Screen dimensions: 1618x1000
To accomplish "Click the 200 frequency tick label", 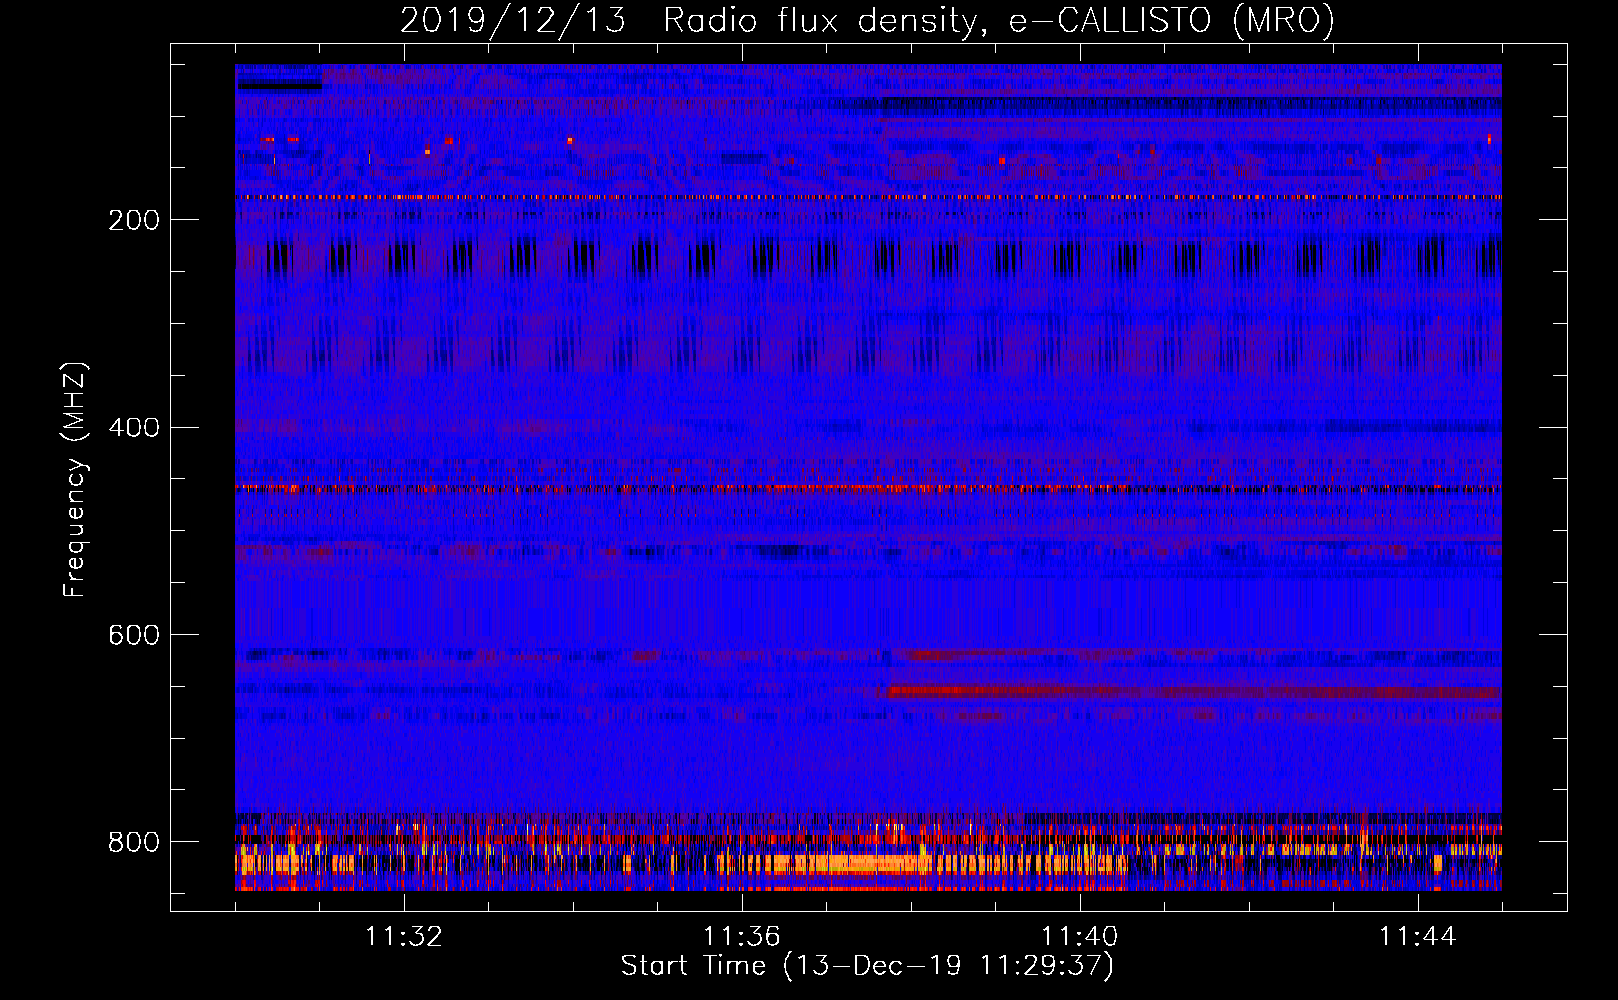I will [134, 220].
